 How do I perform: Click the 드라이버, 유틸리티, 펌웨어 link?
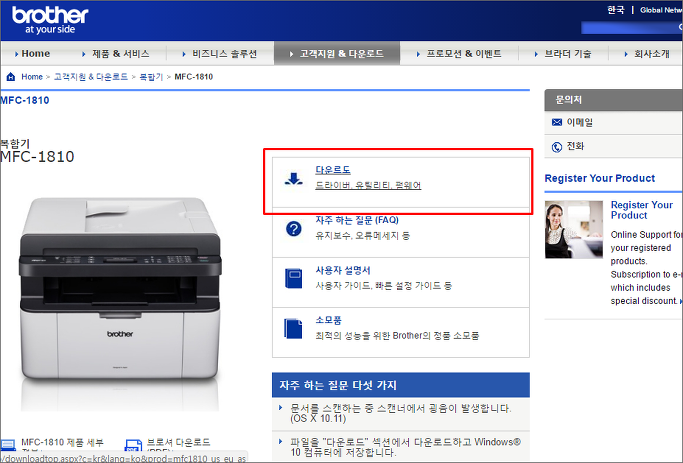368,186
